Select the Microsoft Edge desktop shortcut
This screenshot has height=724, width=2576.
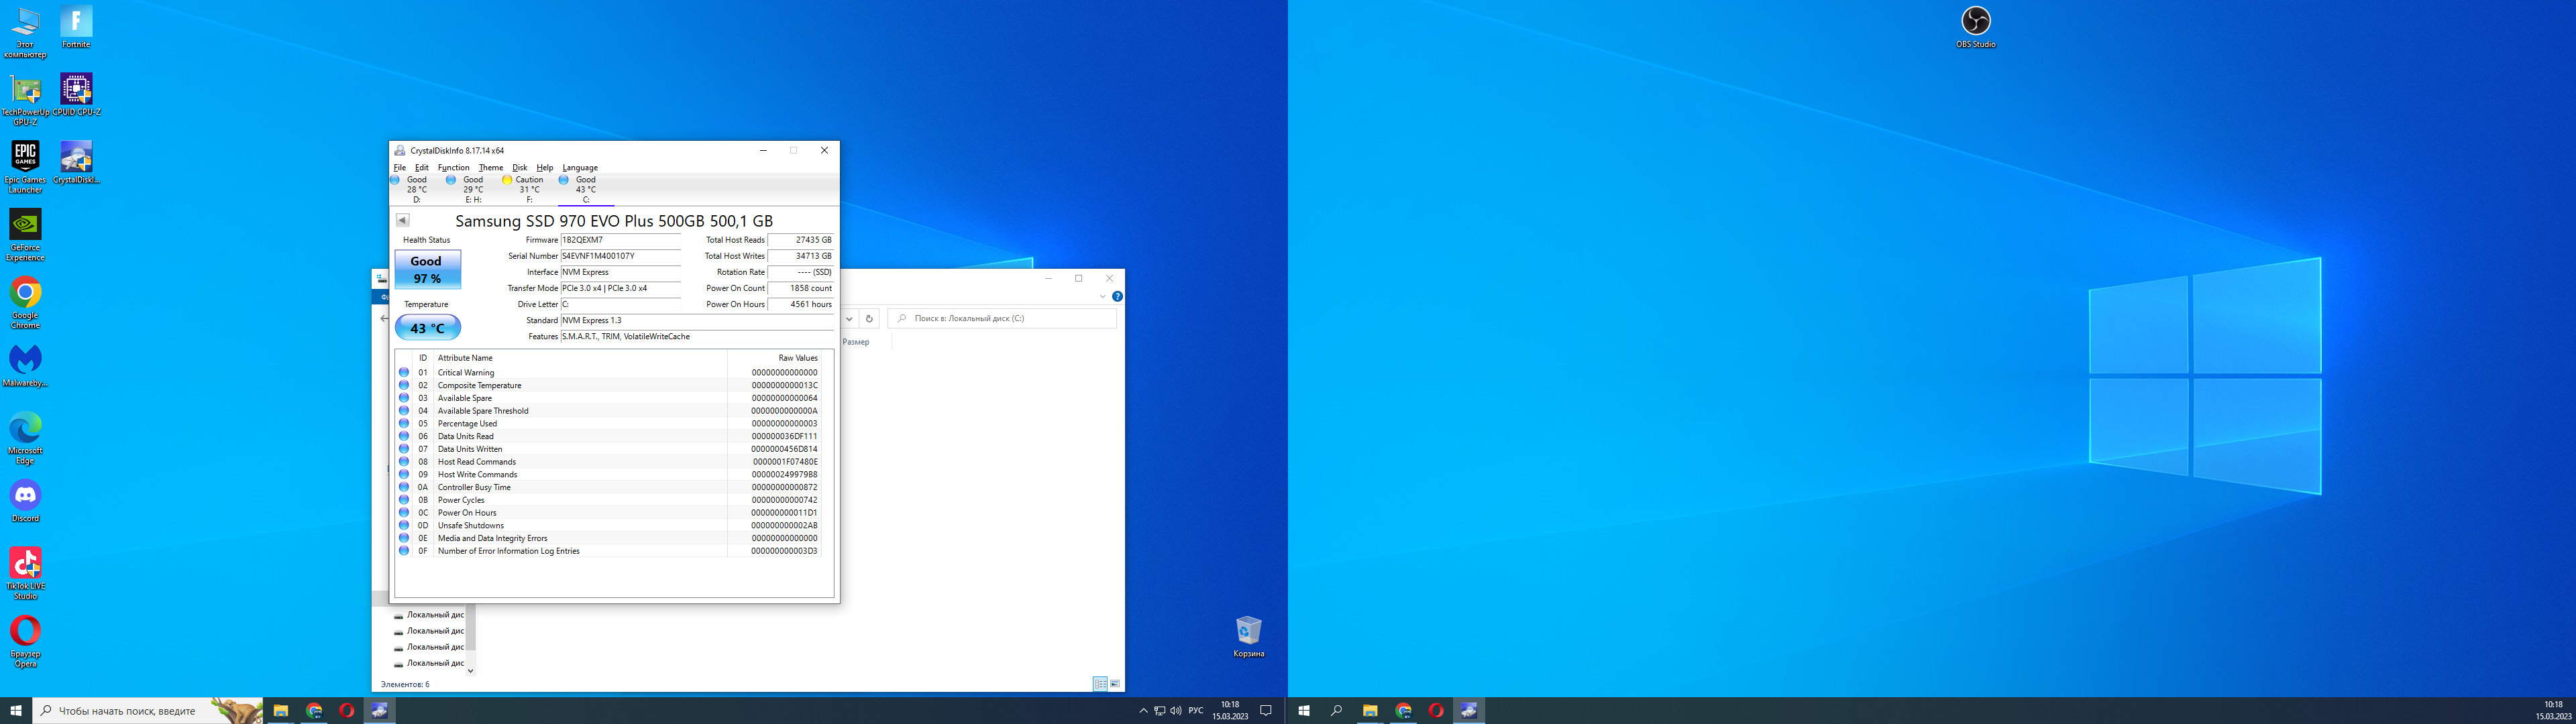[25, 438]
